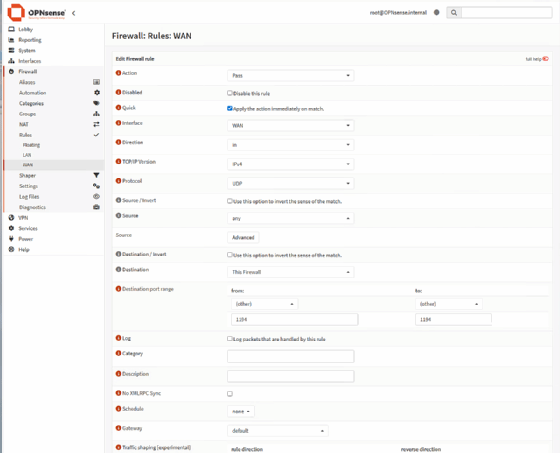Click the Description input field

tap(290, 376)
